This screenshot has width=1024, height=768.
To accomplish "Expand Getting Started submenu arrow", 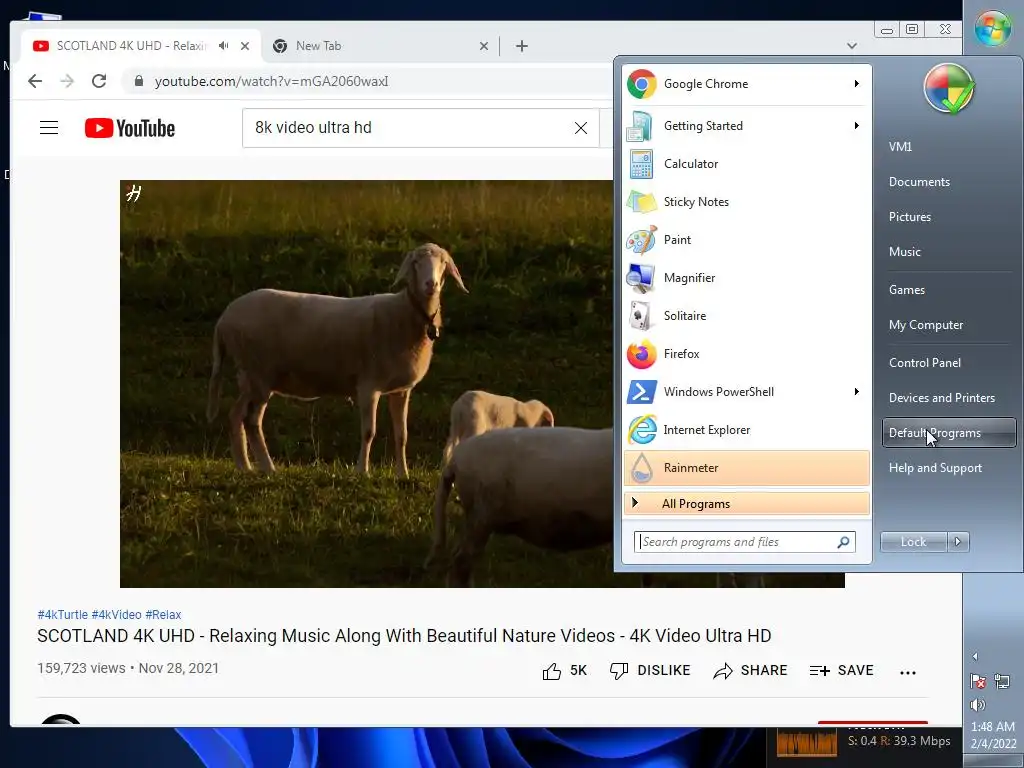I will (856, 125).
